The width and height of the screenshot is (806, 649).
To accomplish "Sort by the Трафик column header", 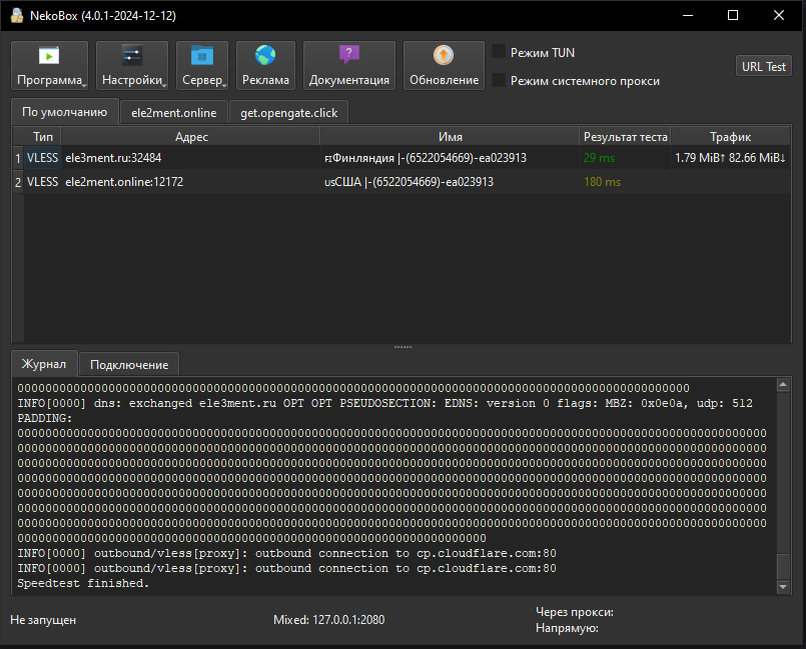I will [x=730, y=137].
